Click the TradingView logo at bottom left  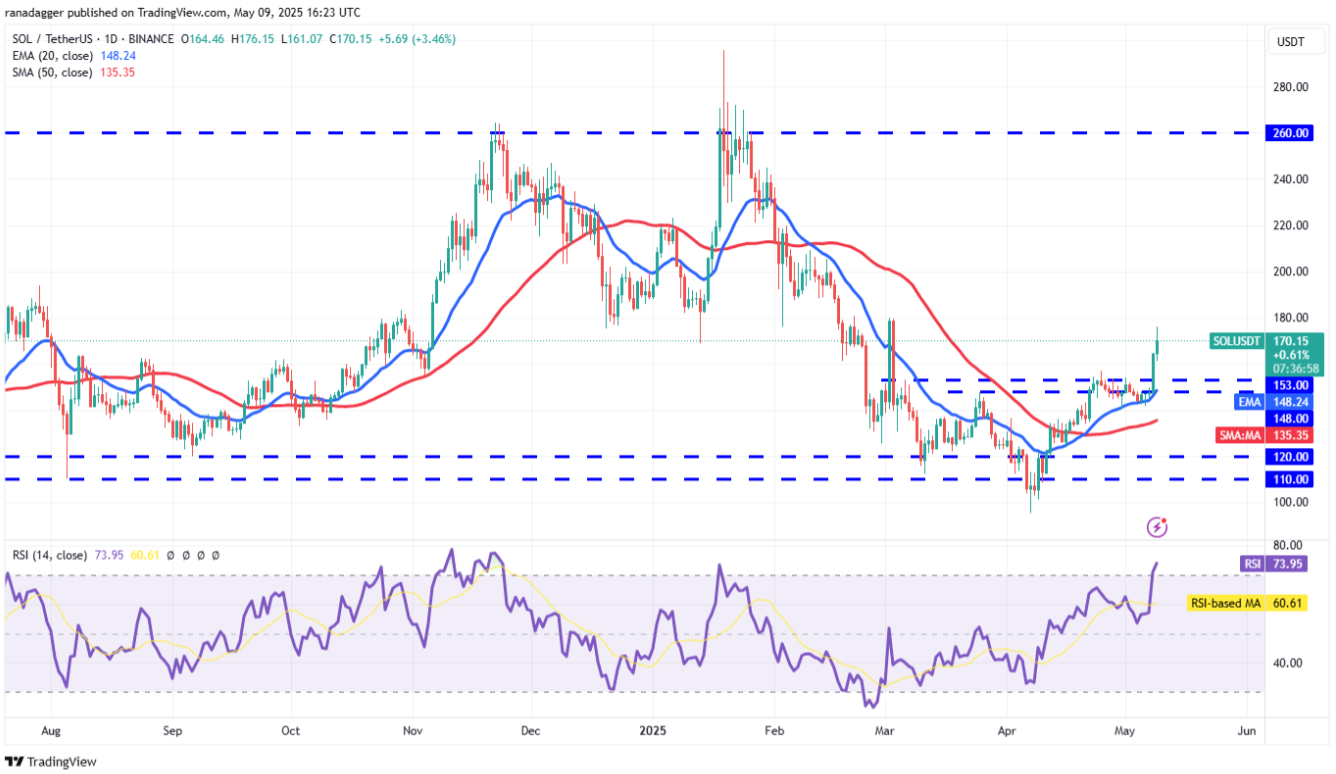tap(51, 761)
